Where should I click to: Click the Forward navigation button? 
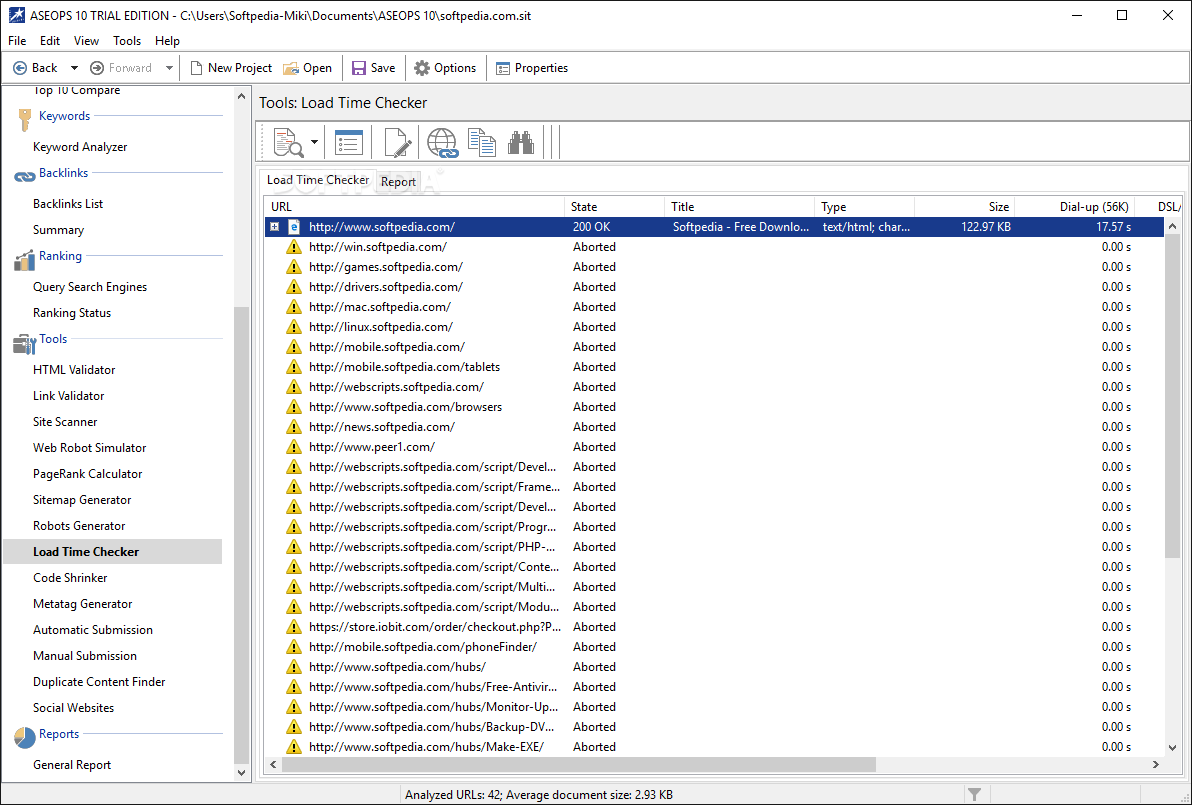point(121,68)
